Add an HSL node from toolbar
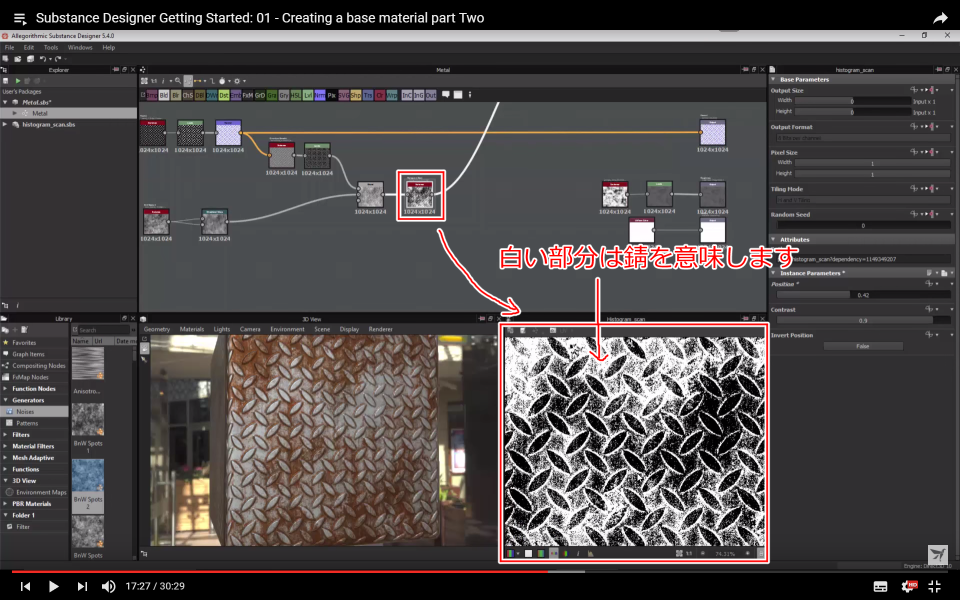 pyautogui.click(x=295, y=96)
